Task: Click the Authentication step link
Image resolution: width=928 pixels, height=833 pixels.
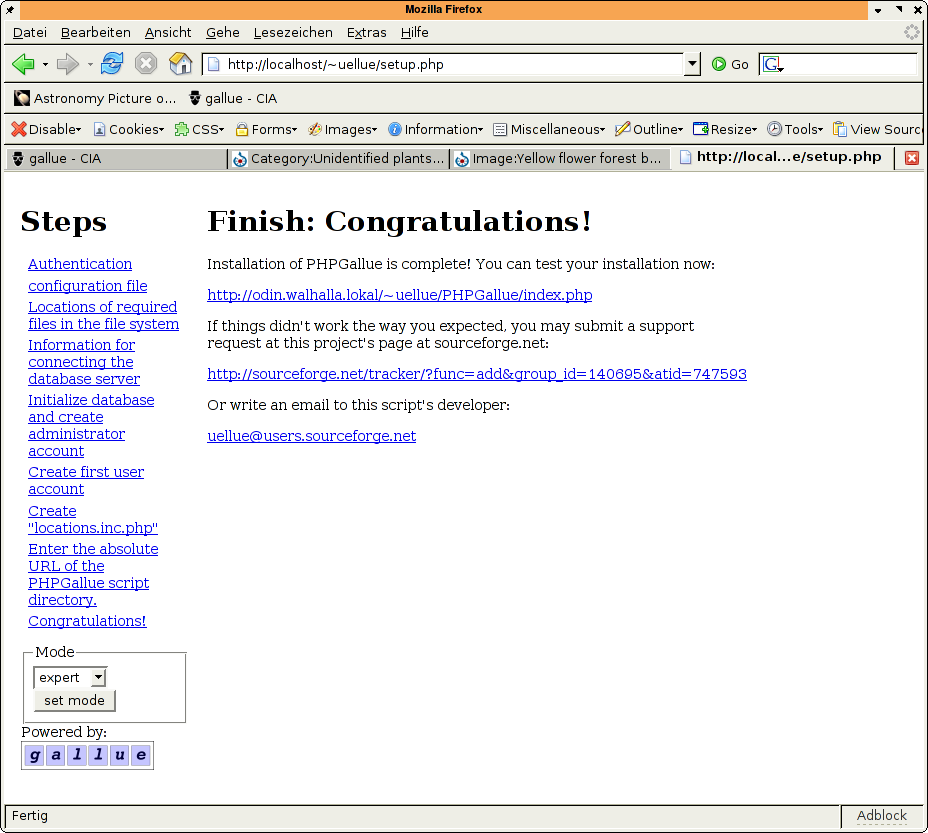Action: click(x=80, y=264)
